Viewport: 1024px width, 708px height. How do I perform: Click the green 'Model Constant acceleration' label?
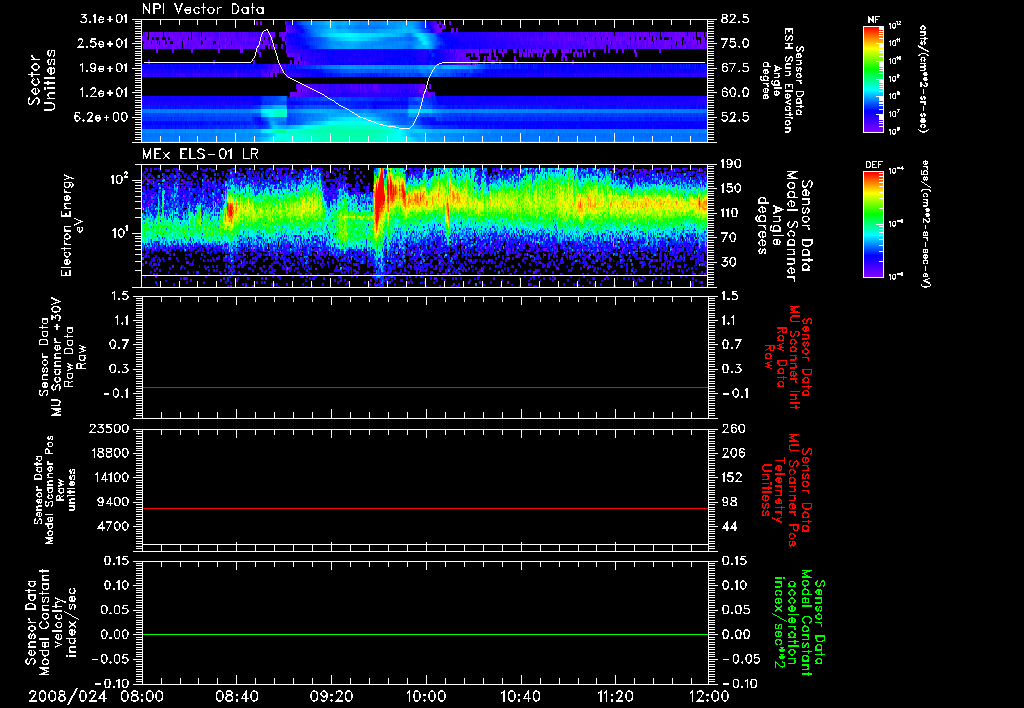[798, 623]
